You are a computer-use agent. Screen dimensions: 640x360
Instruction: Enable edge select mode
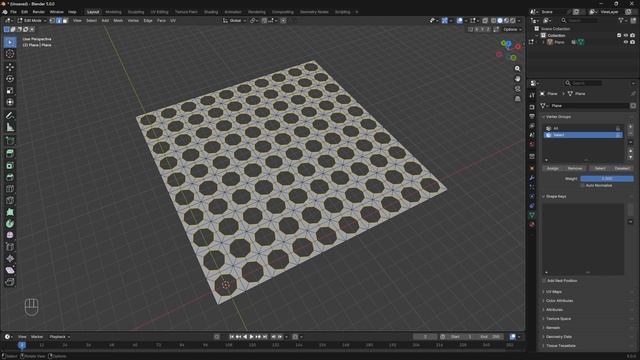click(59, 20)
